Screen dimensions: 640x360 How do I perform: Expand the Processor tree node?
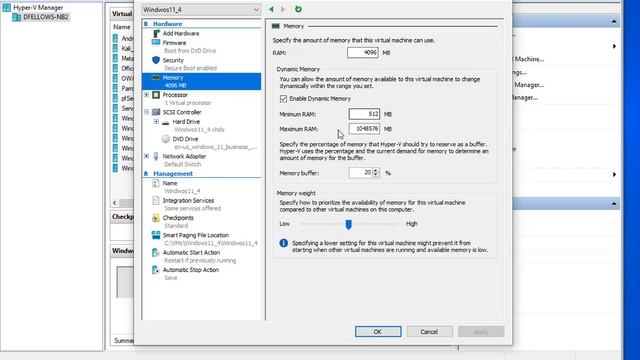(x=147, y=95)
